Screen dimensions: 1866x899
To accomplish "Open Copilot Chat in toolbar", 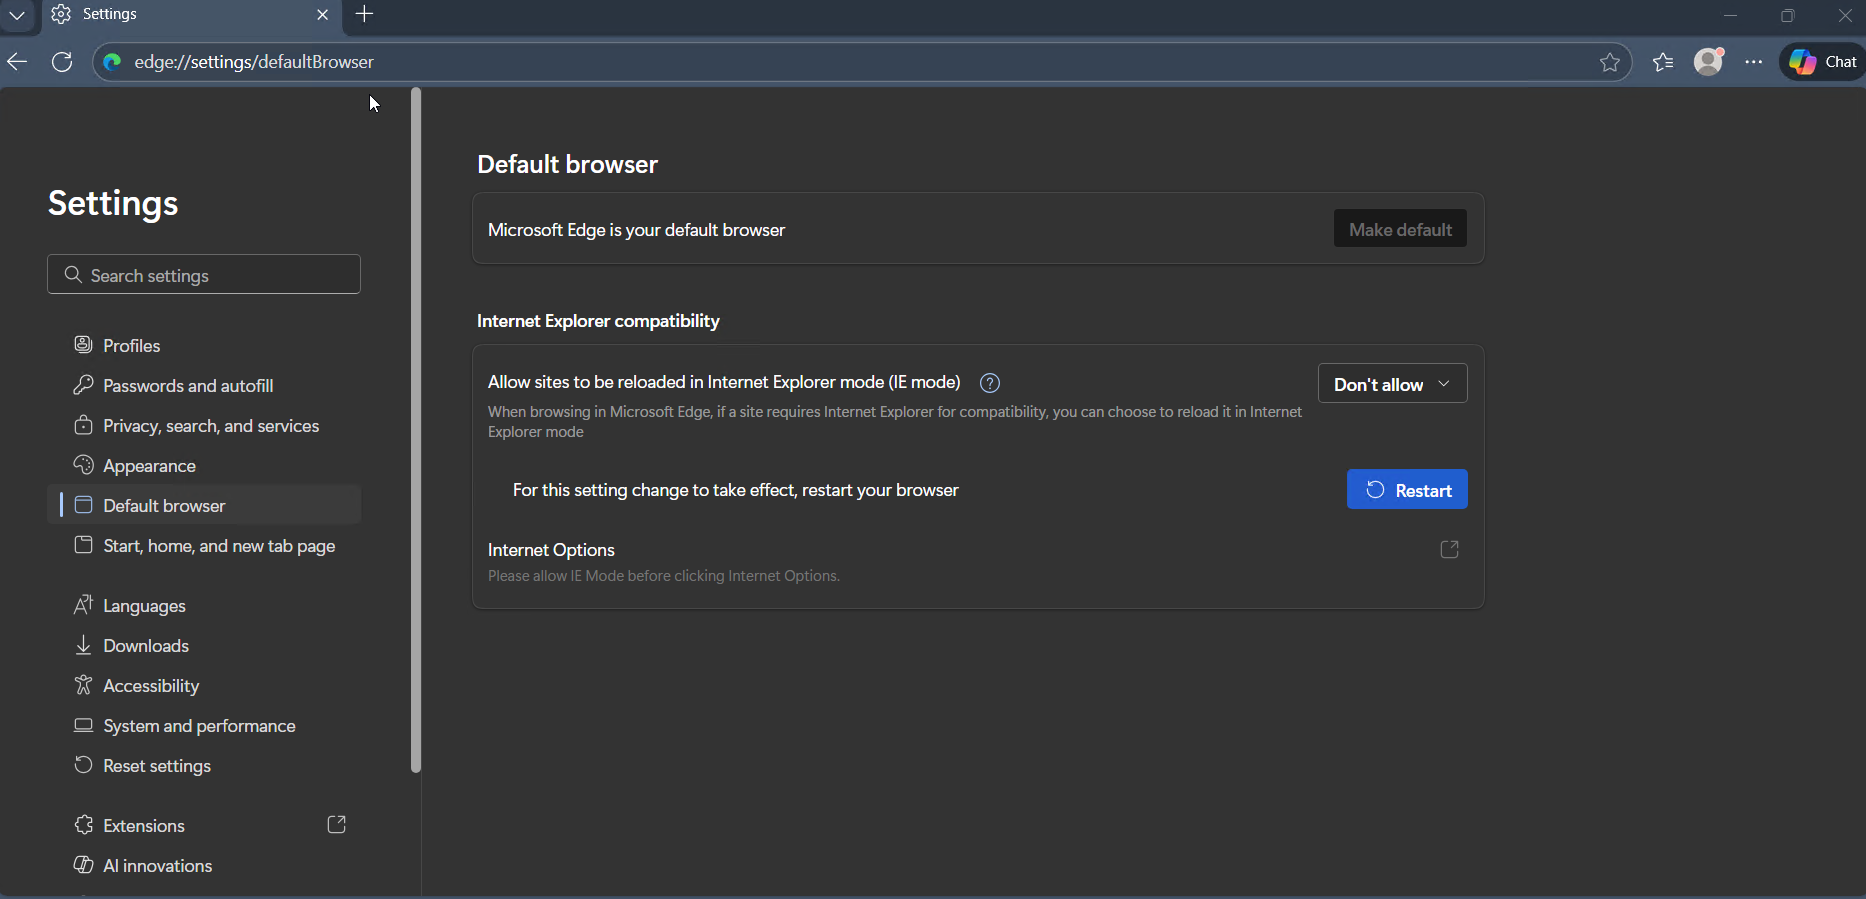I will click(1823, 62).
